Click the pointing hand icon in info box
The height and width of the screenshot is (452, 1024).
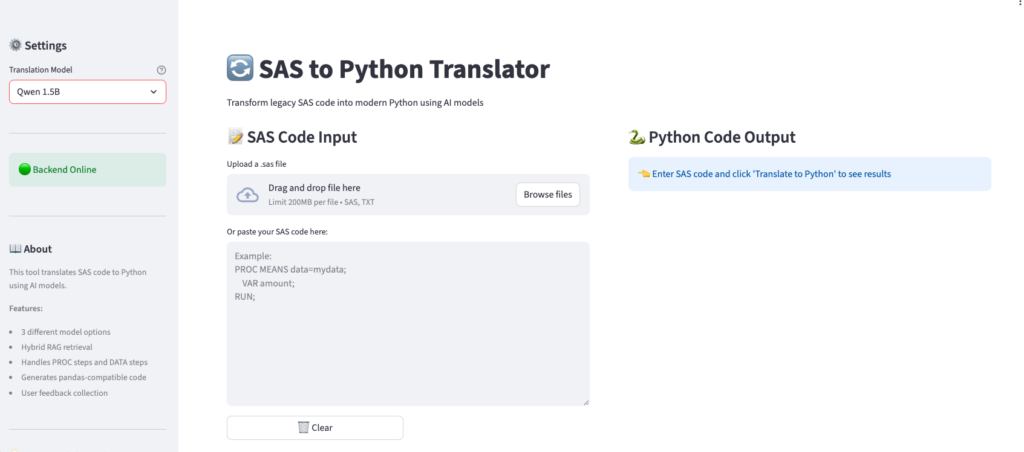tap(644, 174)
